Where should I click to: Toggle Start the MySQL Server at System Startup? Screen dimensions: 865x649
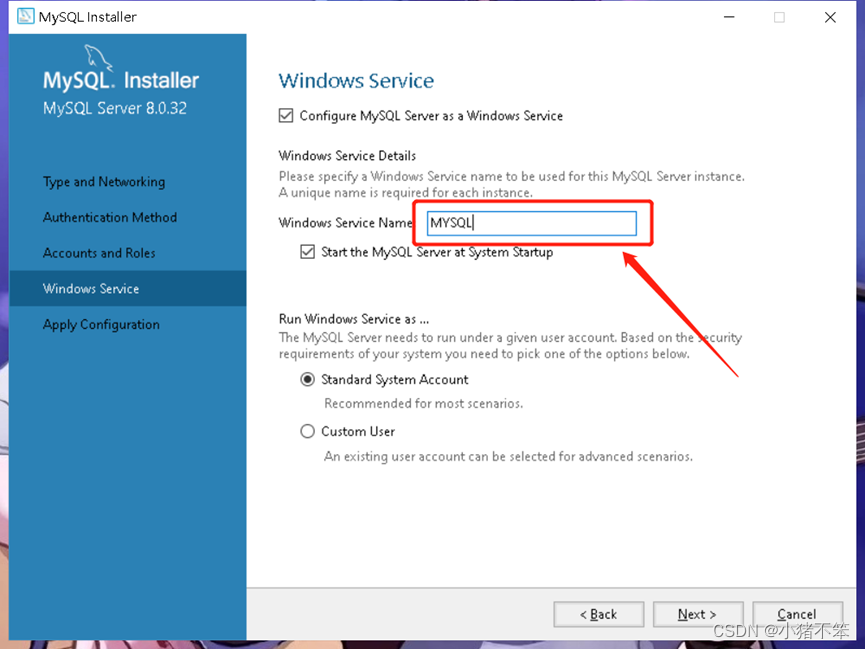tap(307, 252)
